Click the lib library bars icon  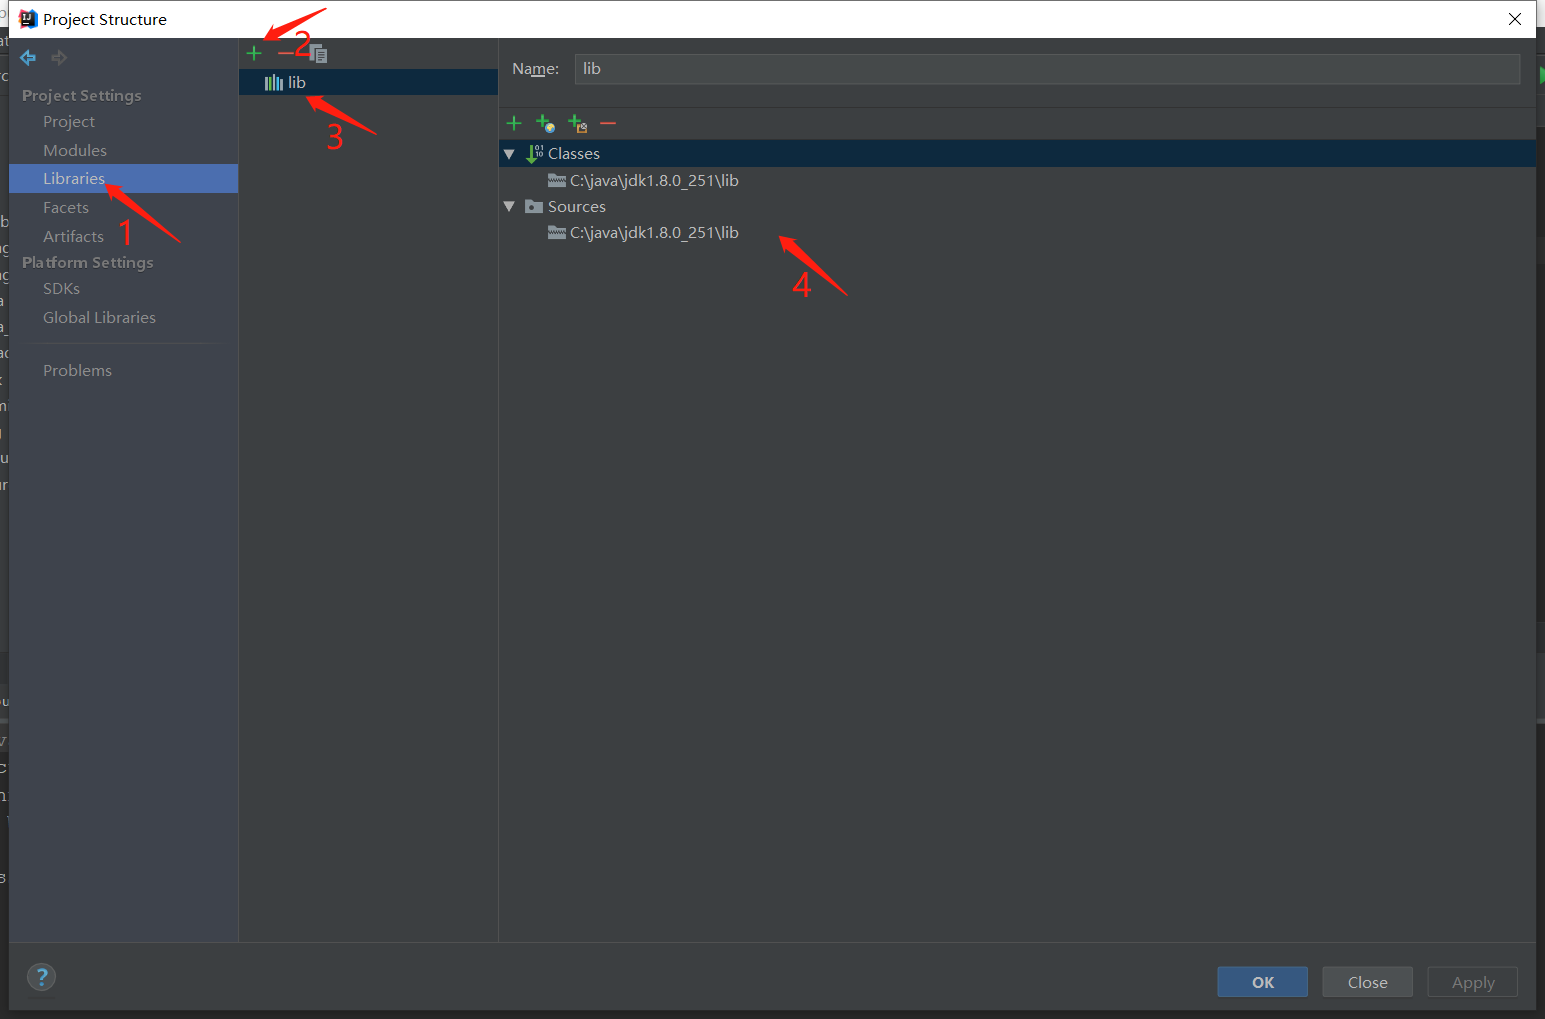[273, 82]
